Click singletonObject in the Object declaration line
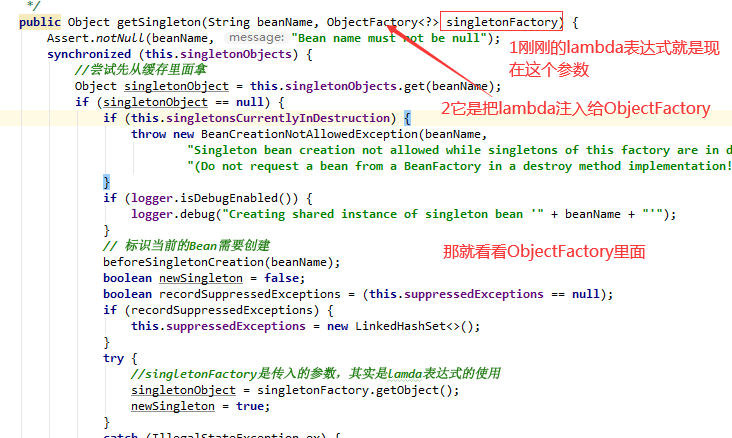This screenshot has width=732, height=438. [176, 86]
